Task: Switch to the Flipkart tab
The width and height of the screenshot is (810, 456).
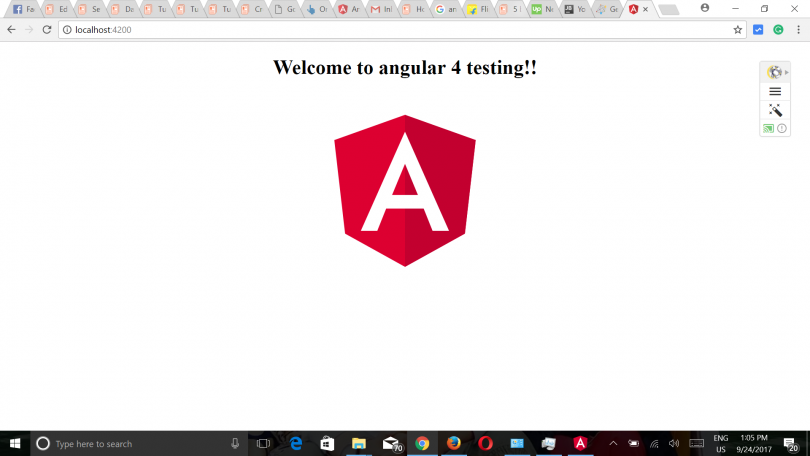Action: (477, 9)
